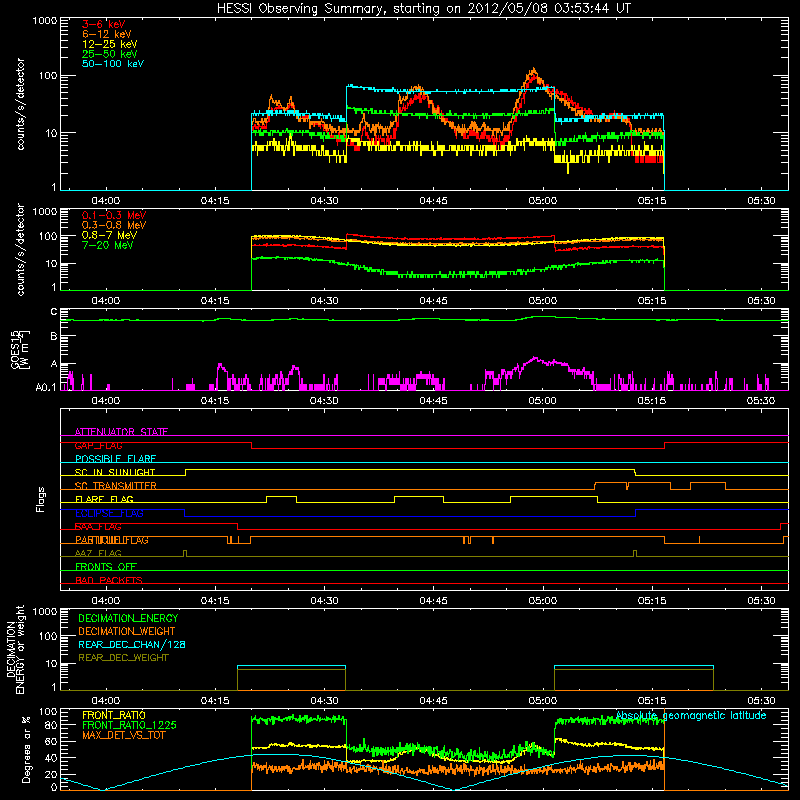Click the 0.3-0.8 MeV legend entry
The width and height of the screenshot is (800, 800).
point(114,225)
